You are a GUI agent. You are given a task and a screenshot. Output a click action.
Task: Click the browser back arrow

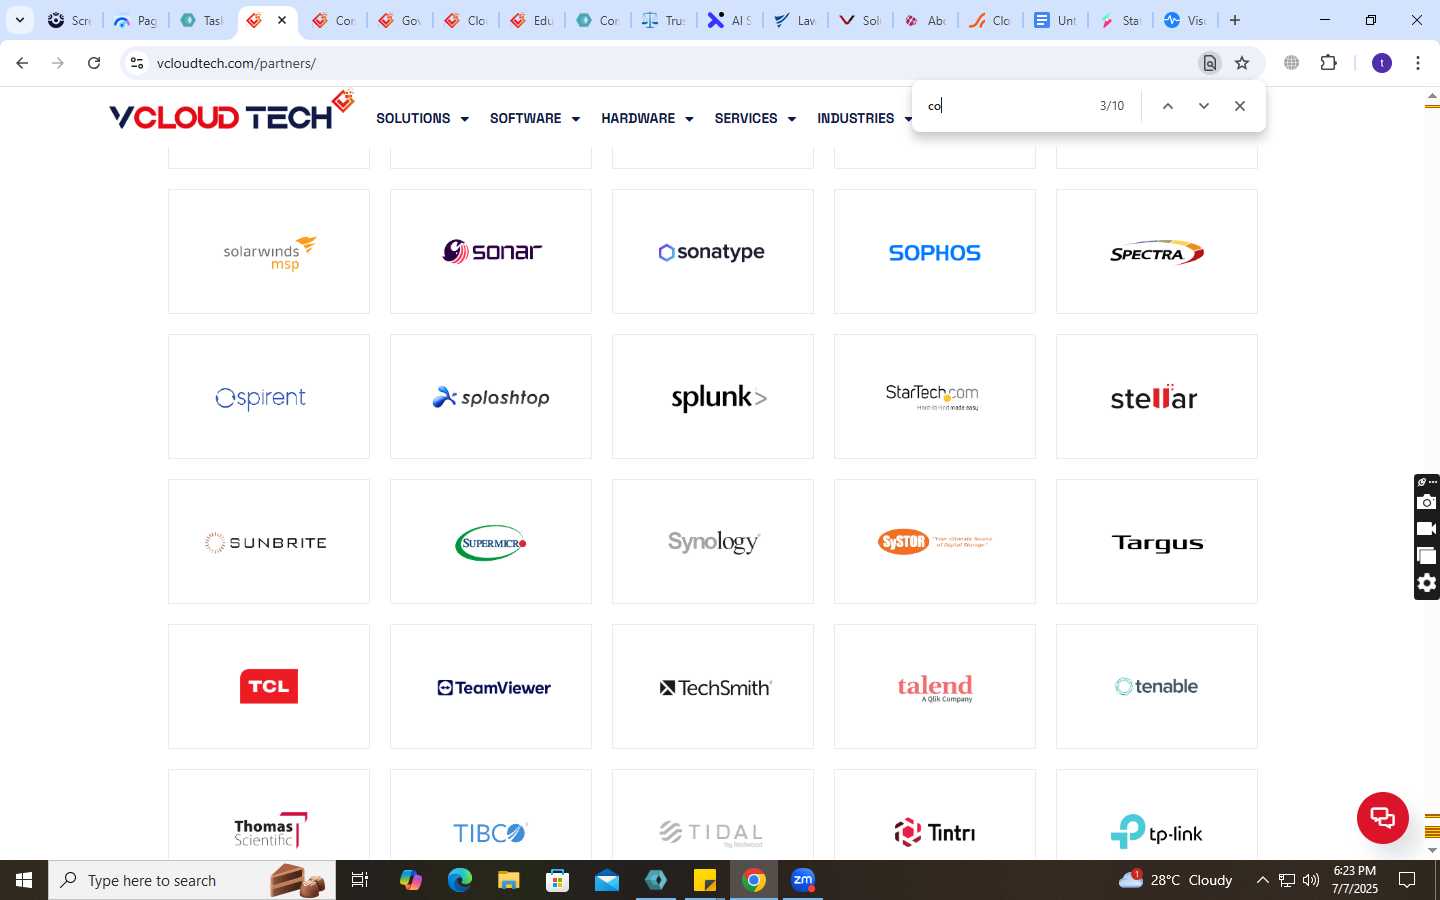click(x=22, y=63)
